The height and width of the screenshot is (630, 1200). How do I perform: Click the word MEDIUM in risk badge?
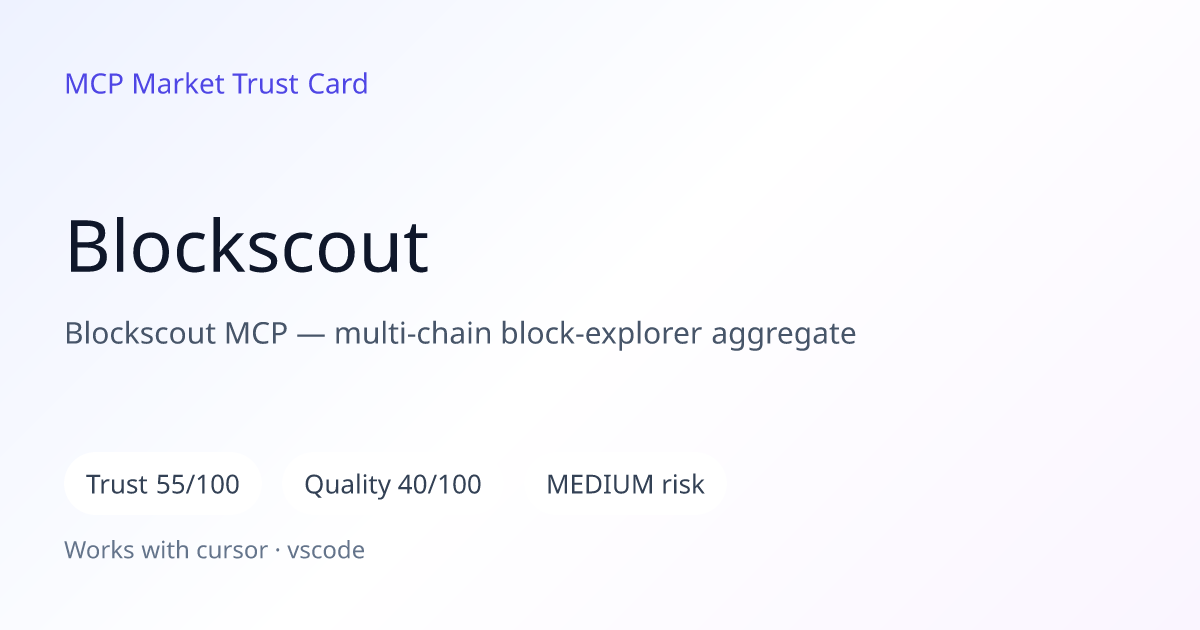(x=600, y=485)
